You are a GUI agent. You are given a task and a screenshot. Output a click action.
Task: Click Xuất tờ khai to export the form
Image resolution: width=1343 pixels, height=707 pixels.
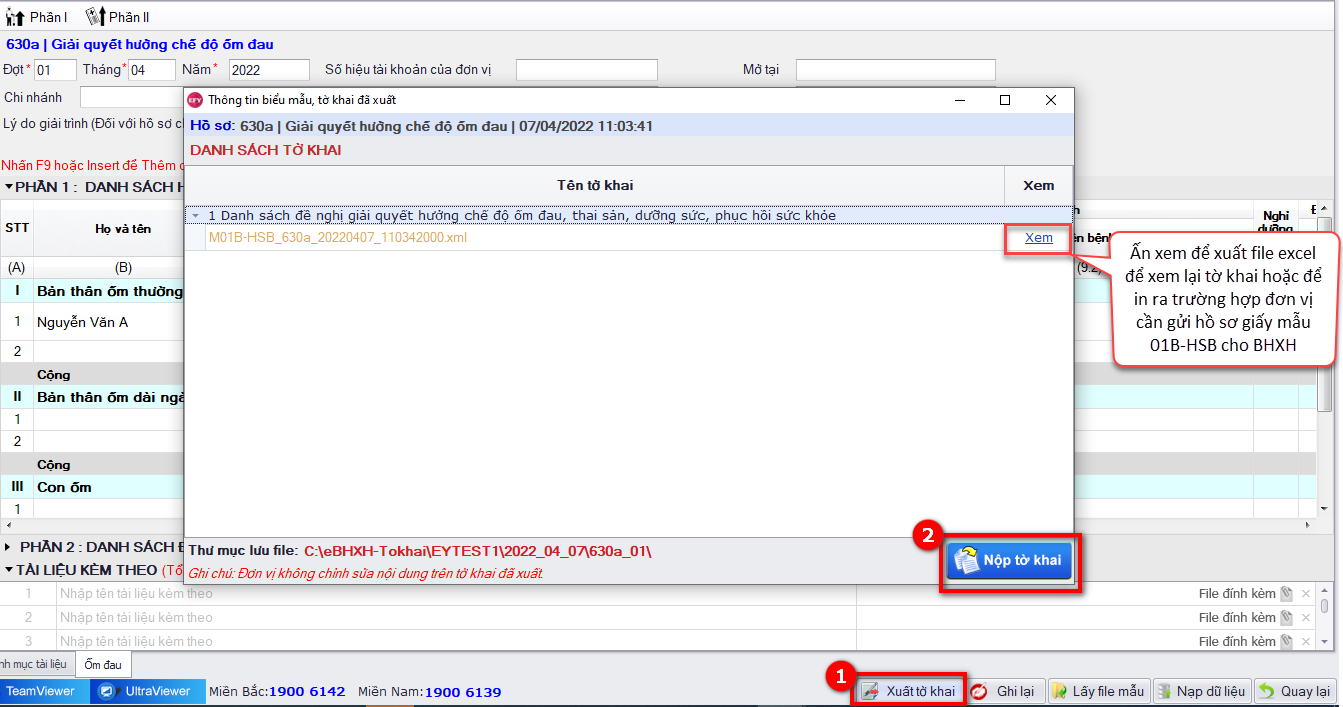tap(909, 691)
